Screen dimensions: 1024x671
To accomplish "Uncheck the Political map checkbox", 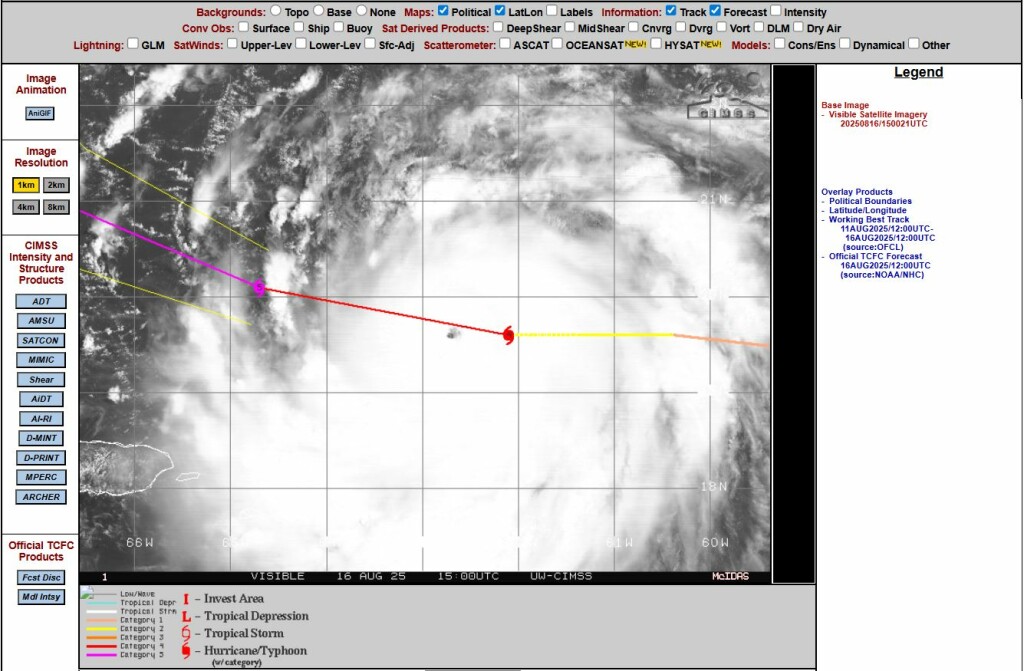I will [x=443, y=12].
